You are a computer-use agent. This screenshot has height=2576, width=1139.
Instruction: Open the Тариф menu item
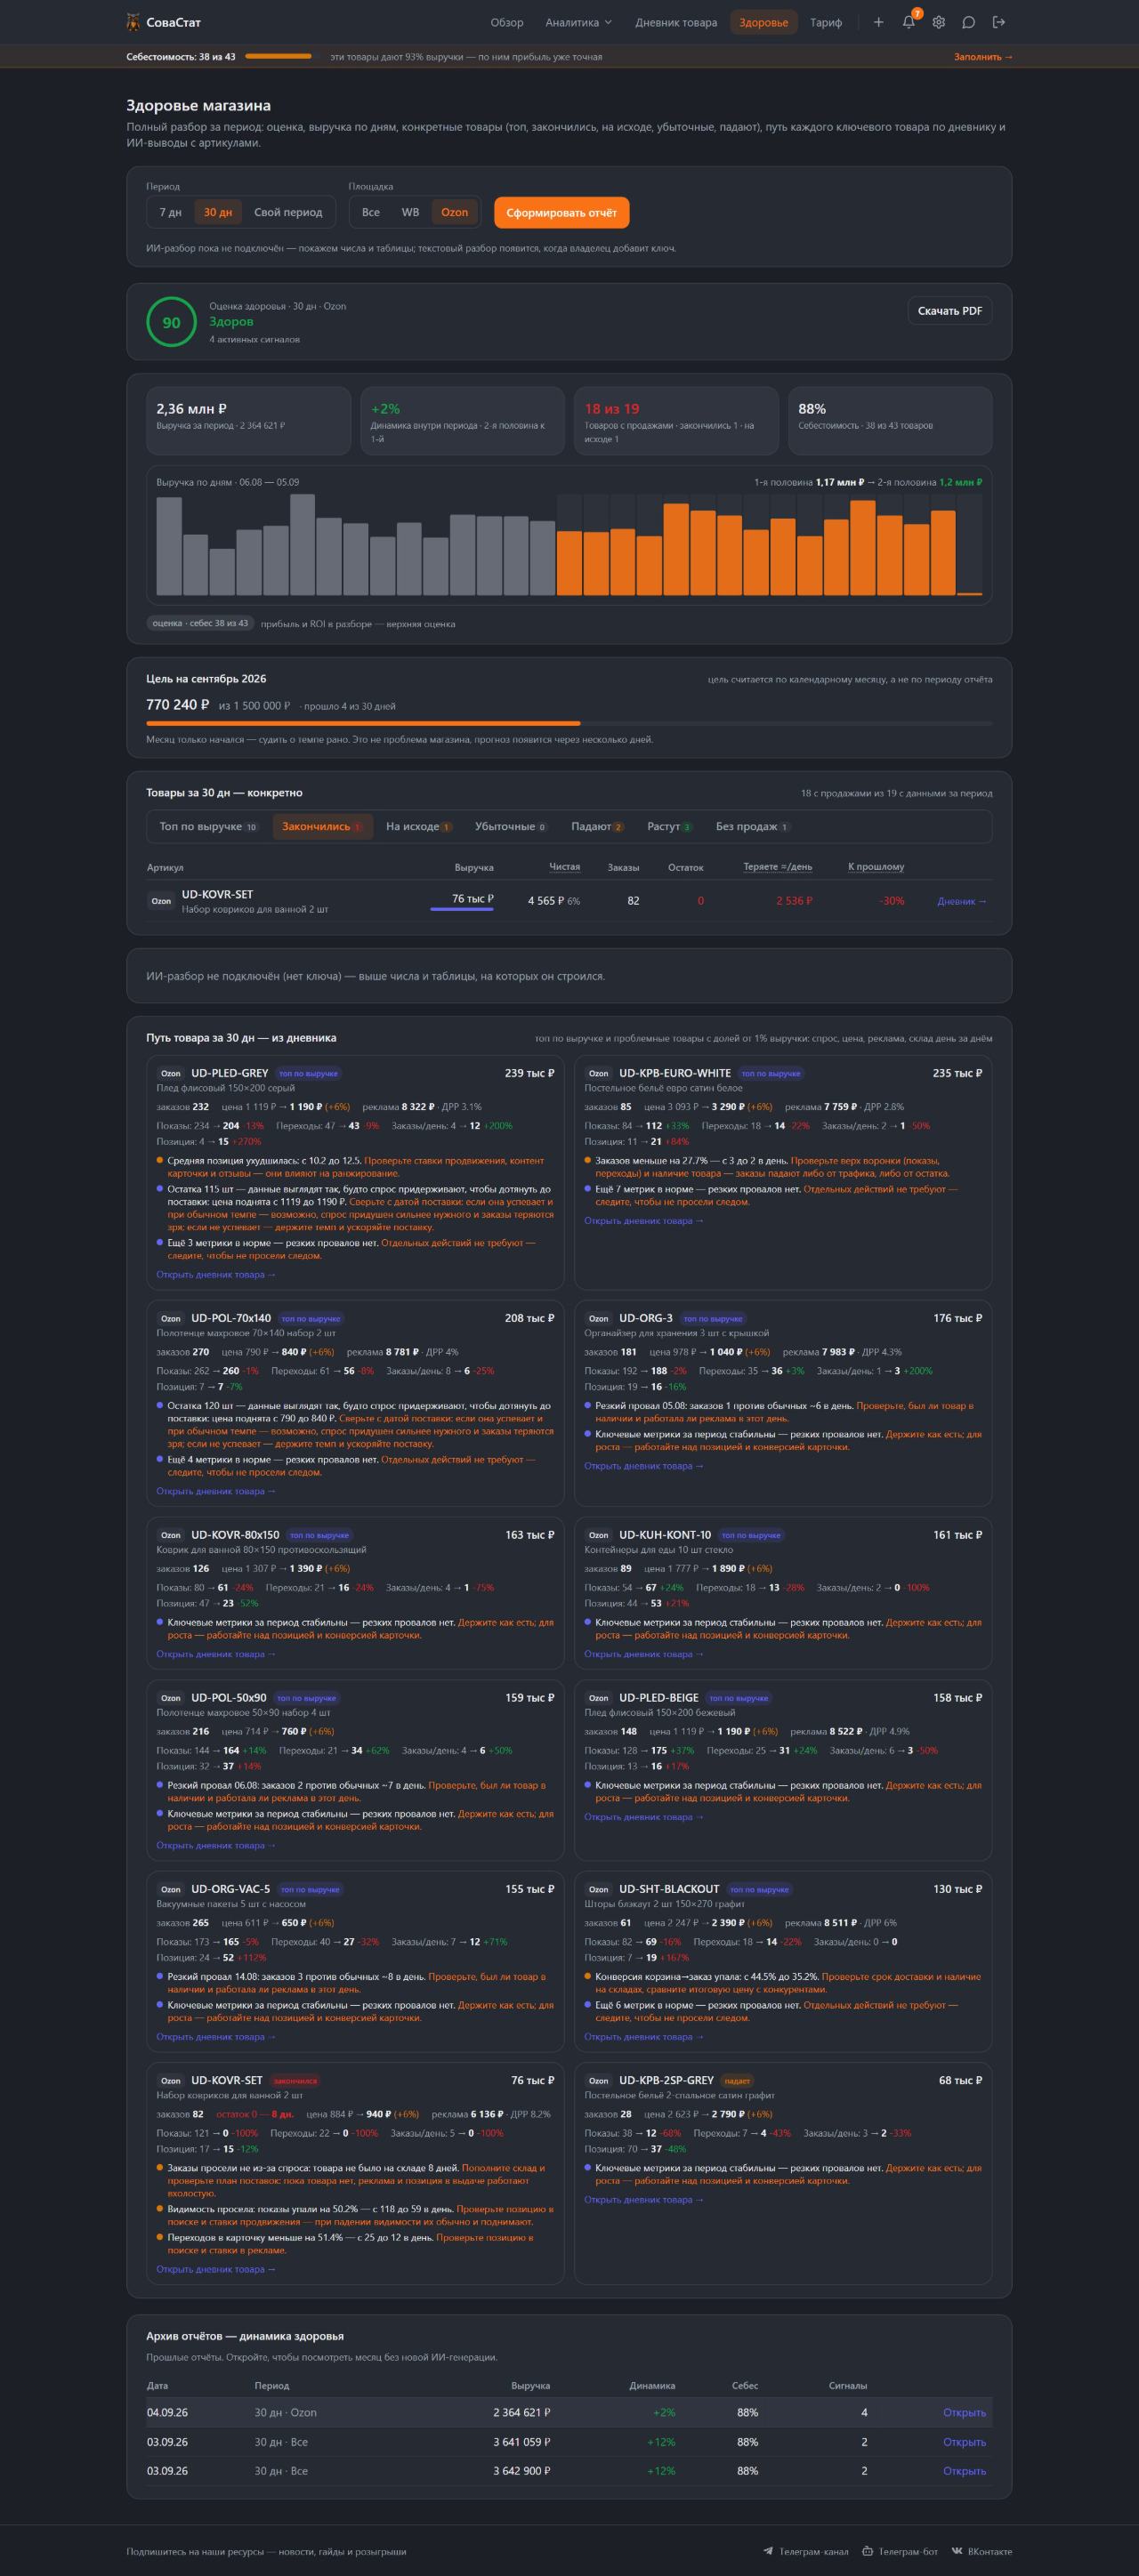click(x=825, y=22)
